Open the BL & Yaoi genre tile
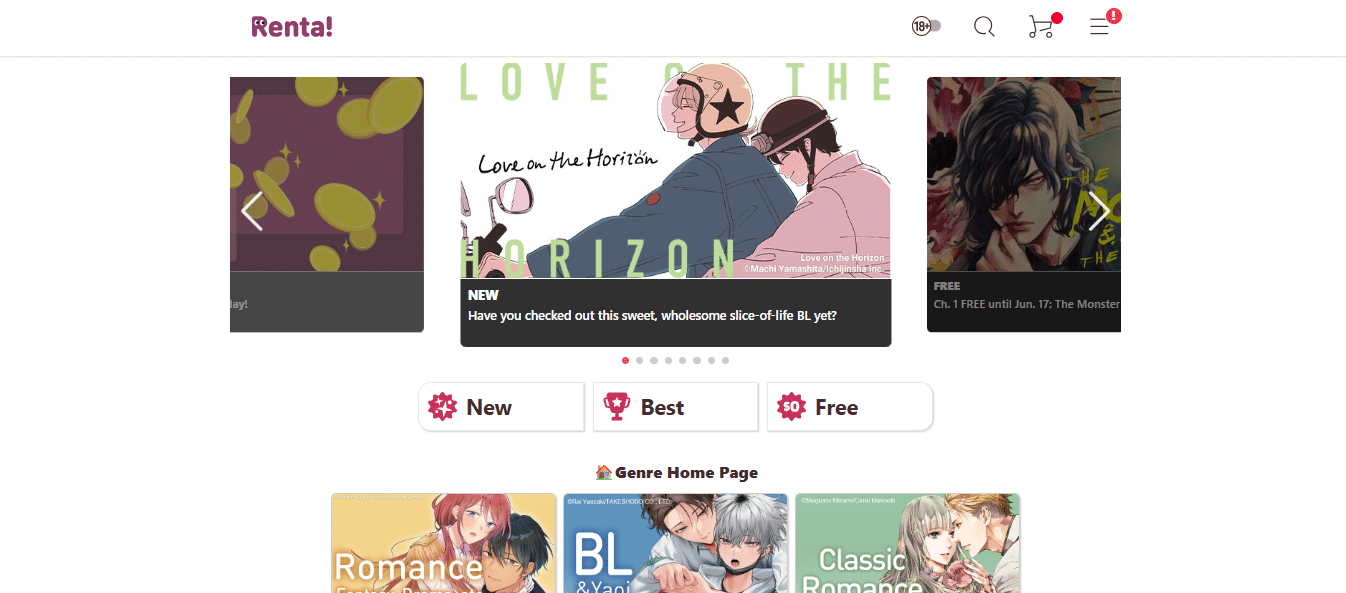The height and width of the screenshot is (593, 1346). point(676,543)
